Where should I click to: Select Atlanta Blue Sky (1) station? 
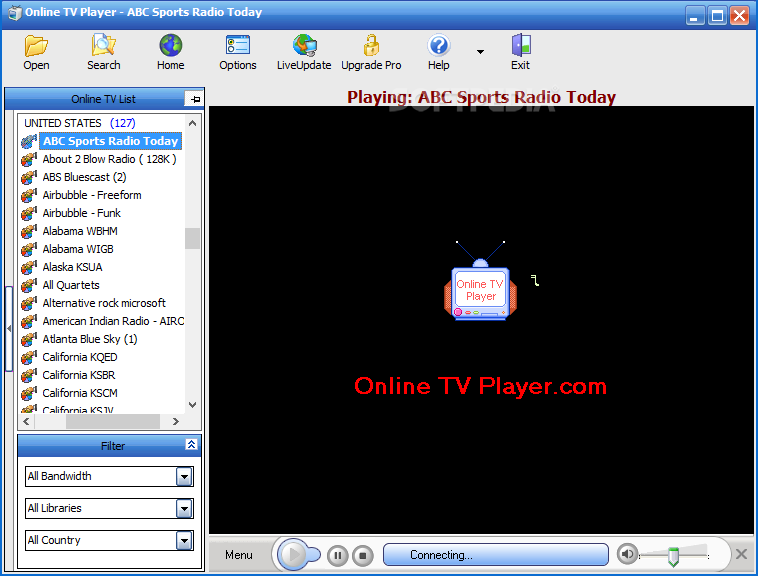click(x=90, y=339)
